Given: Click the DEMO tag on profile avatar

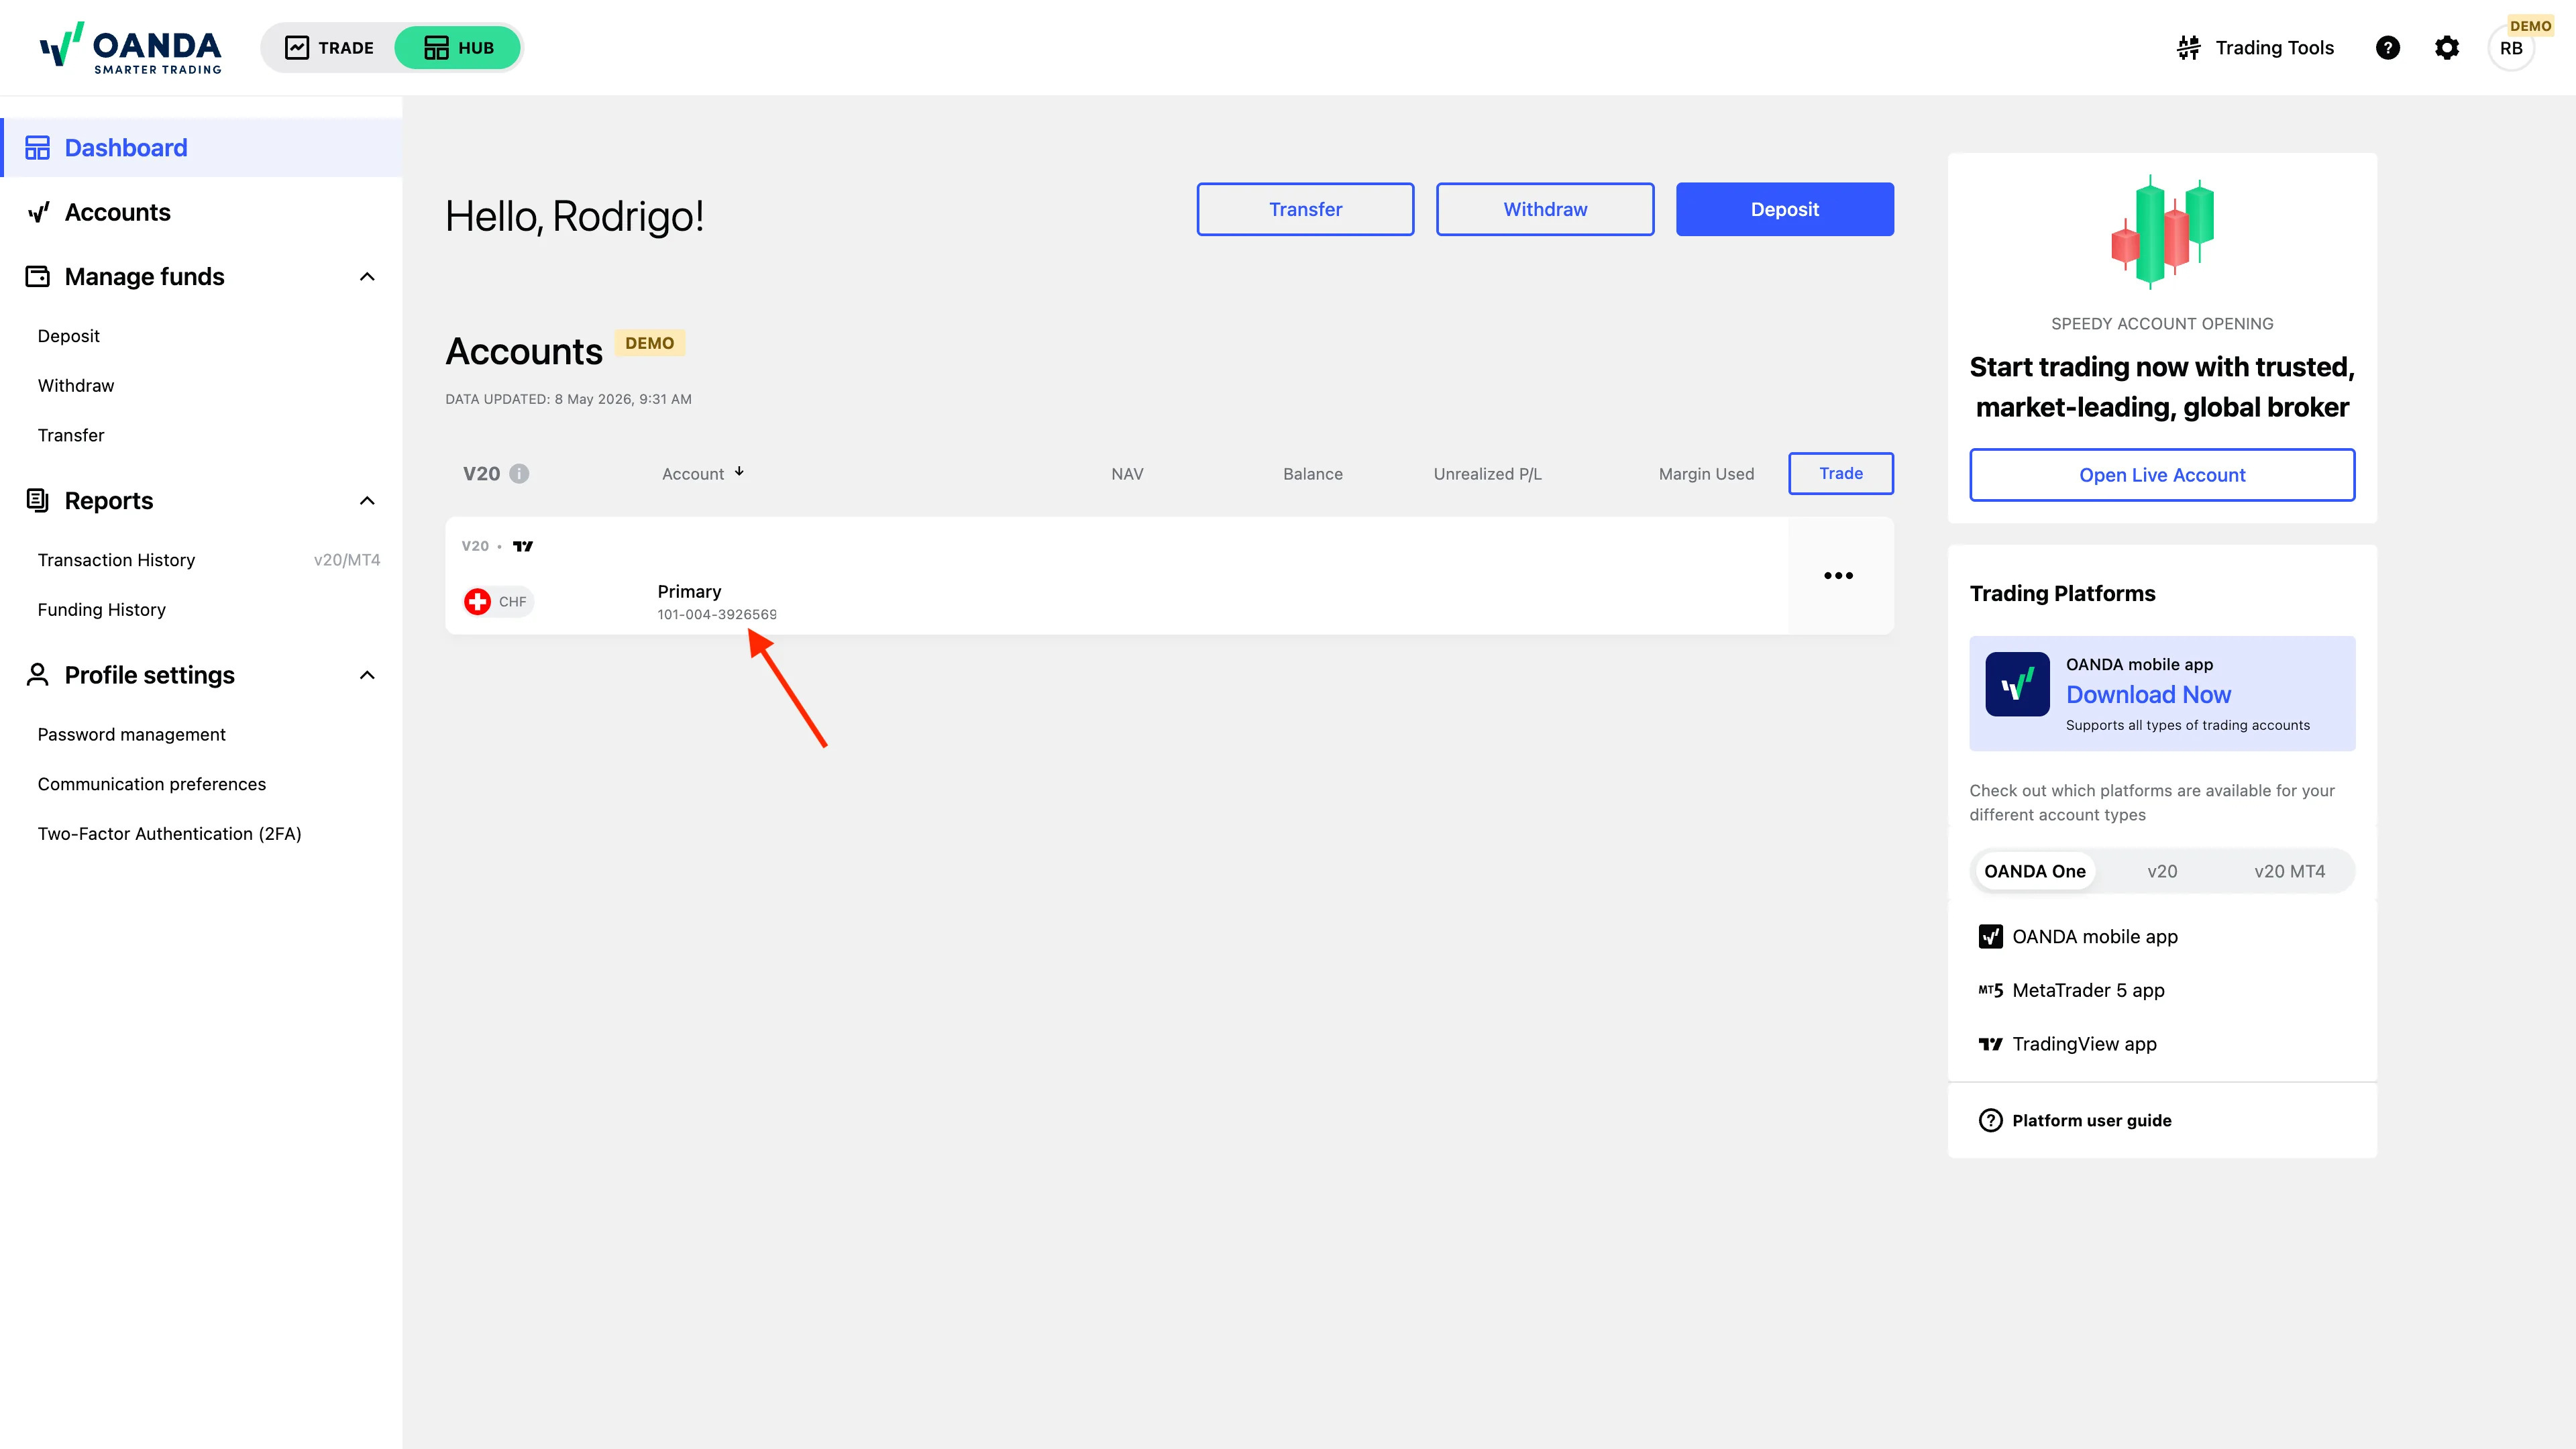Looking at the screenshot, I should tap(2530, 26).
